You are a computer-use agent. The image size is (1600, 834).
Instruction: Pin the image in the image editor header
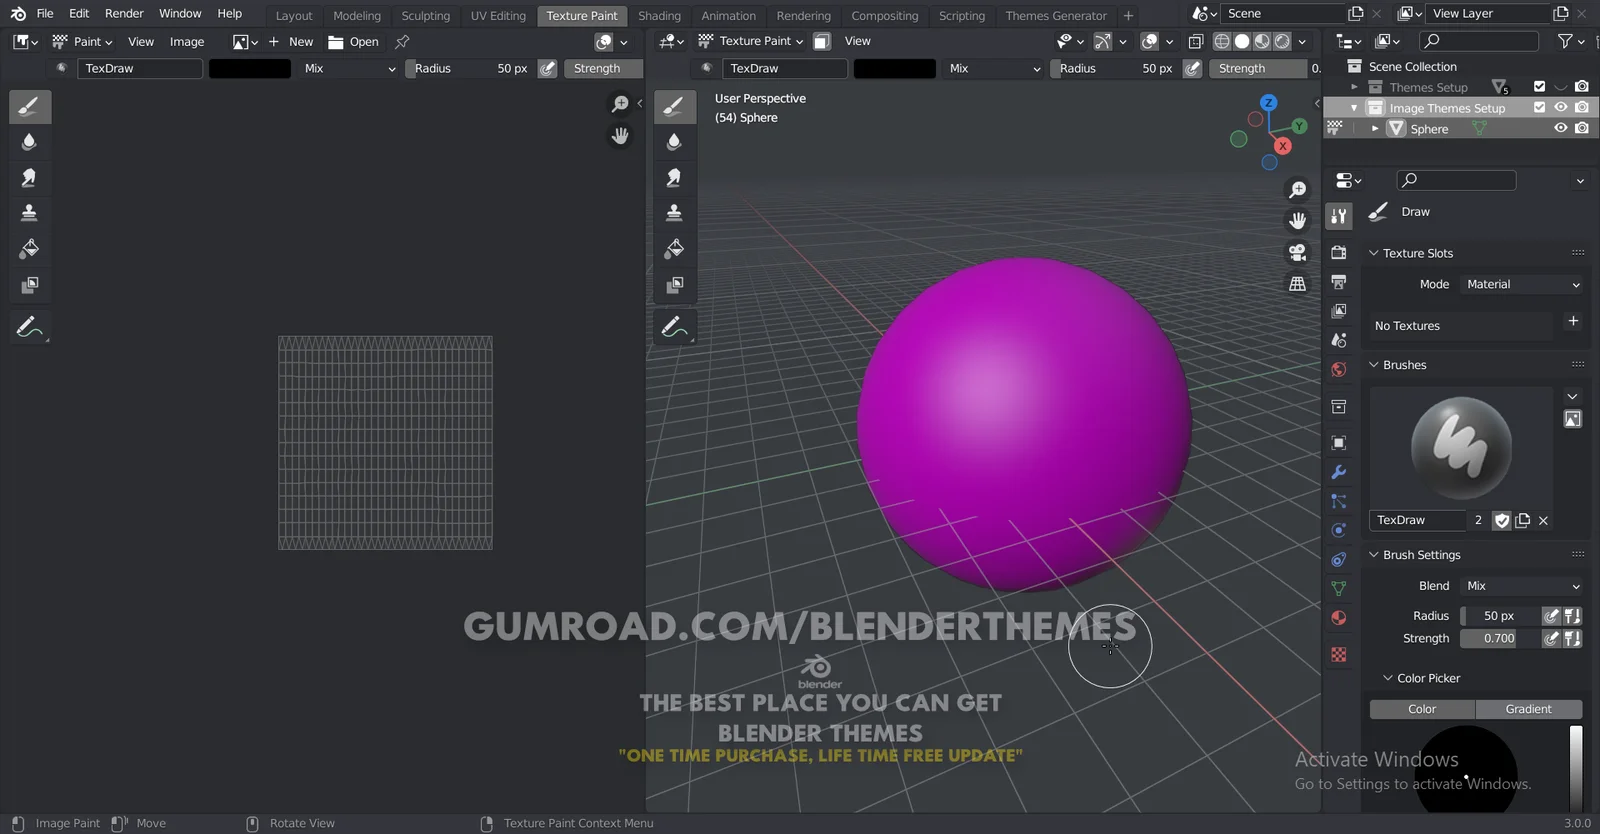point(402,42)
